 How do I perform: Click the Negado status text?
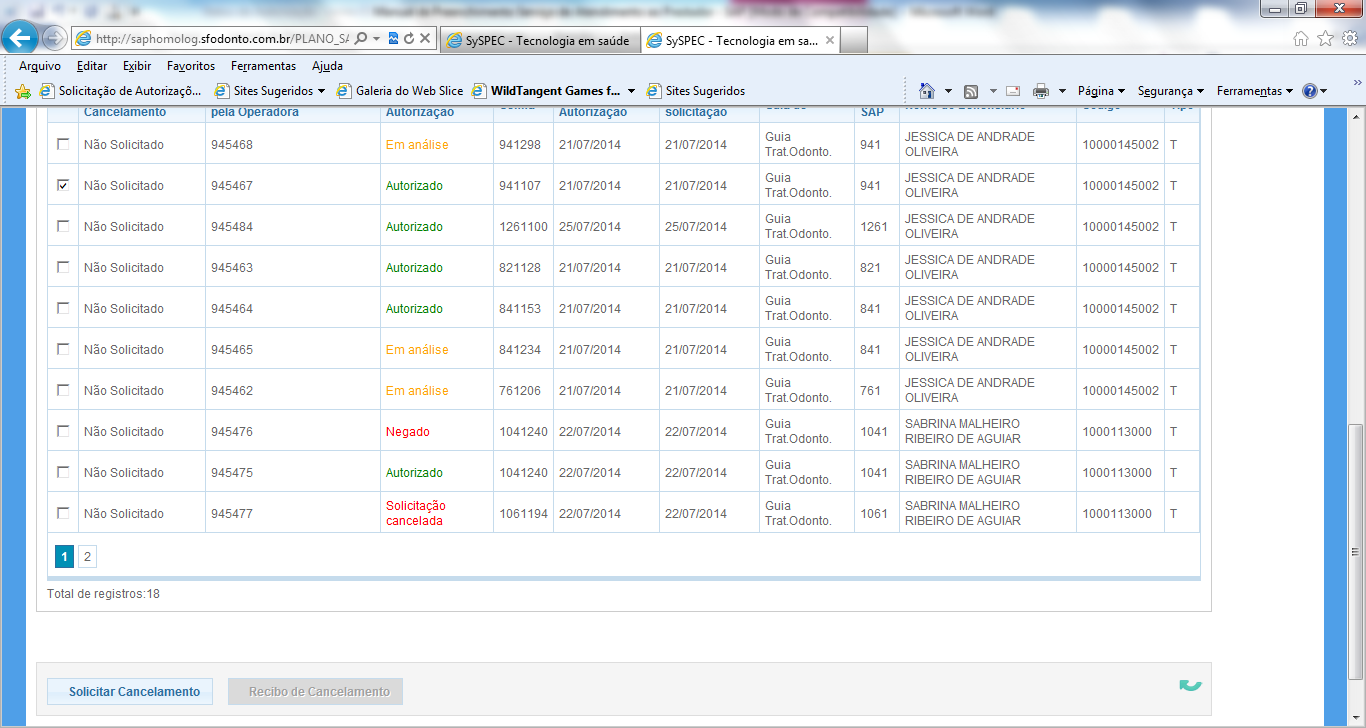coord(408,432)
